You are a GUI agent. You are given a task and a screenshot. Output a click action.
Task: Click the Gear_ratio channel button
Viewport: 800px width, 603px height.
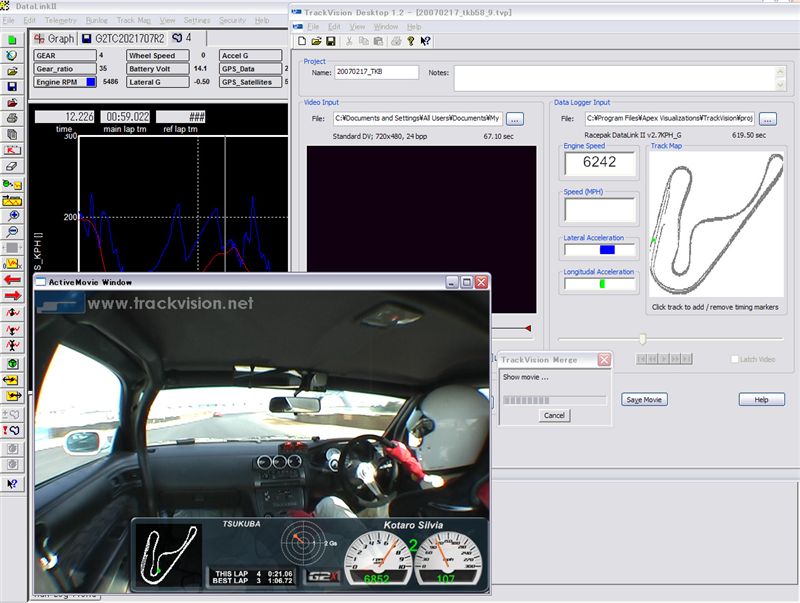pos(65,69)
